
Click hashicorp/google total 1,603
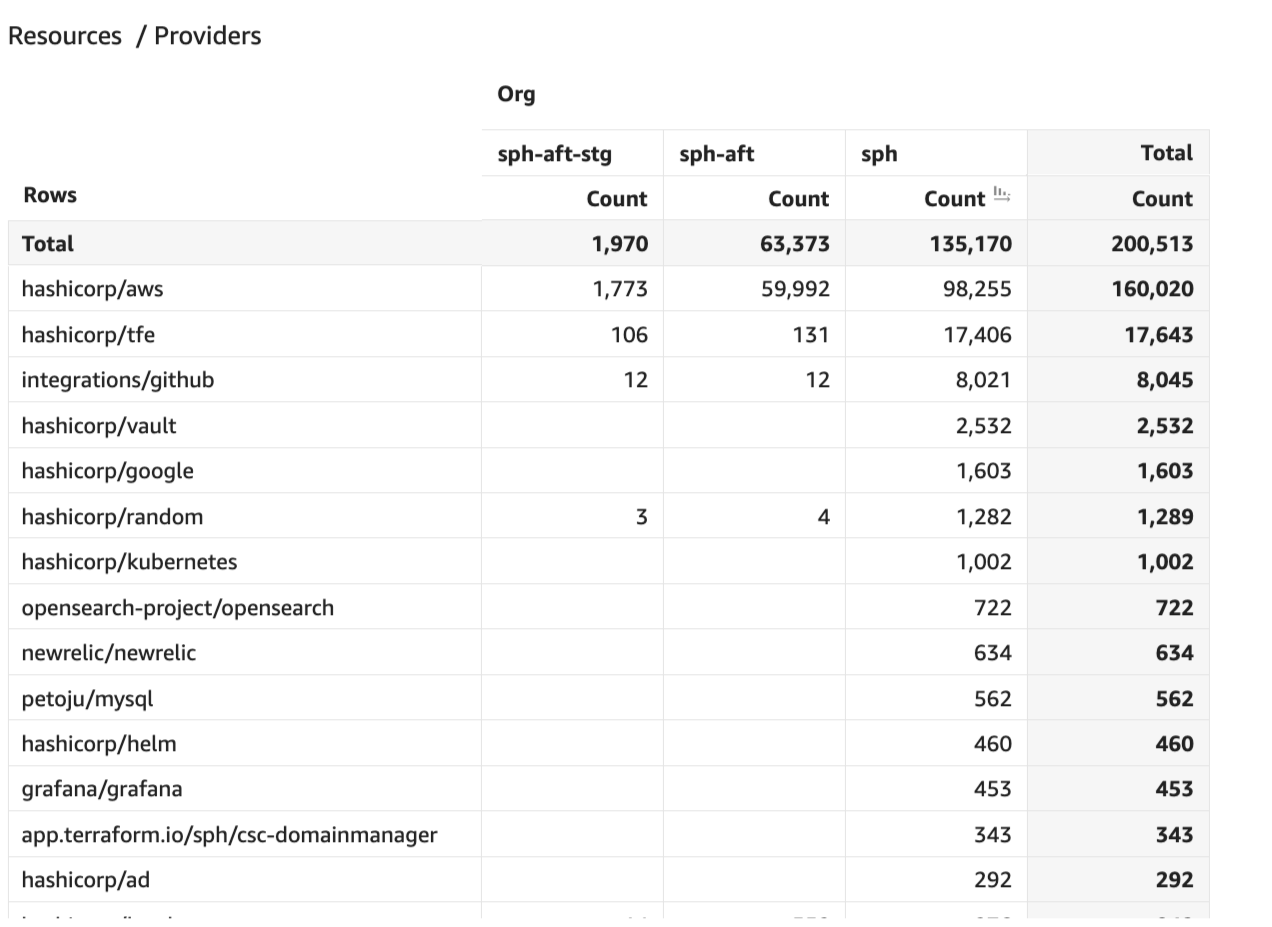[1165, 471]
